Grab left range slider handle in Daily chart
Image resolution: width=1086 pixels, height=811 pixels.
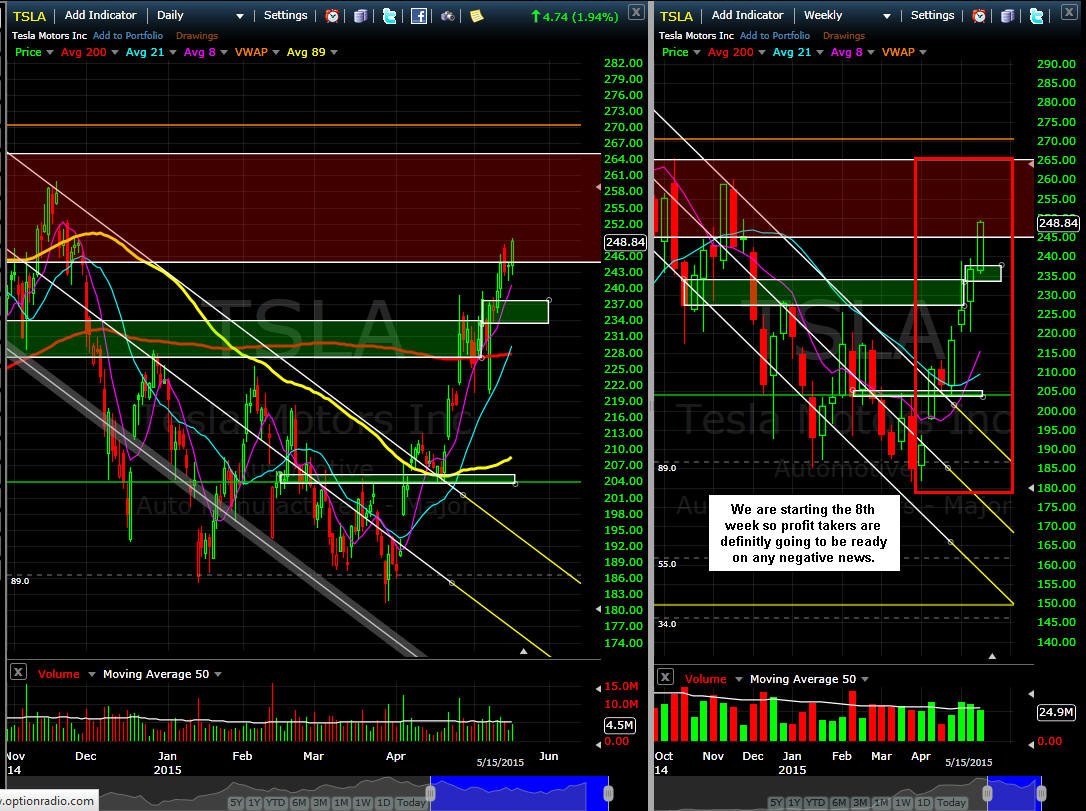point(430,793)
